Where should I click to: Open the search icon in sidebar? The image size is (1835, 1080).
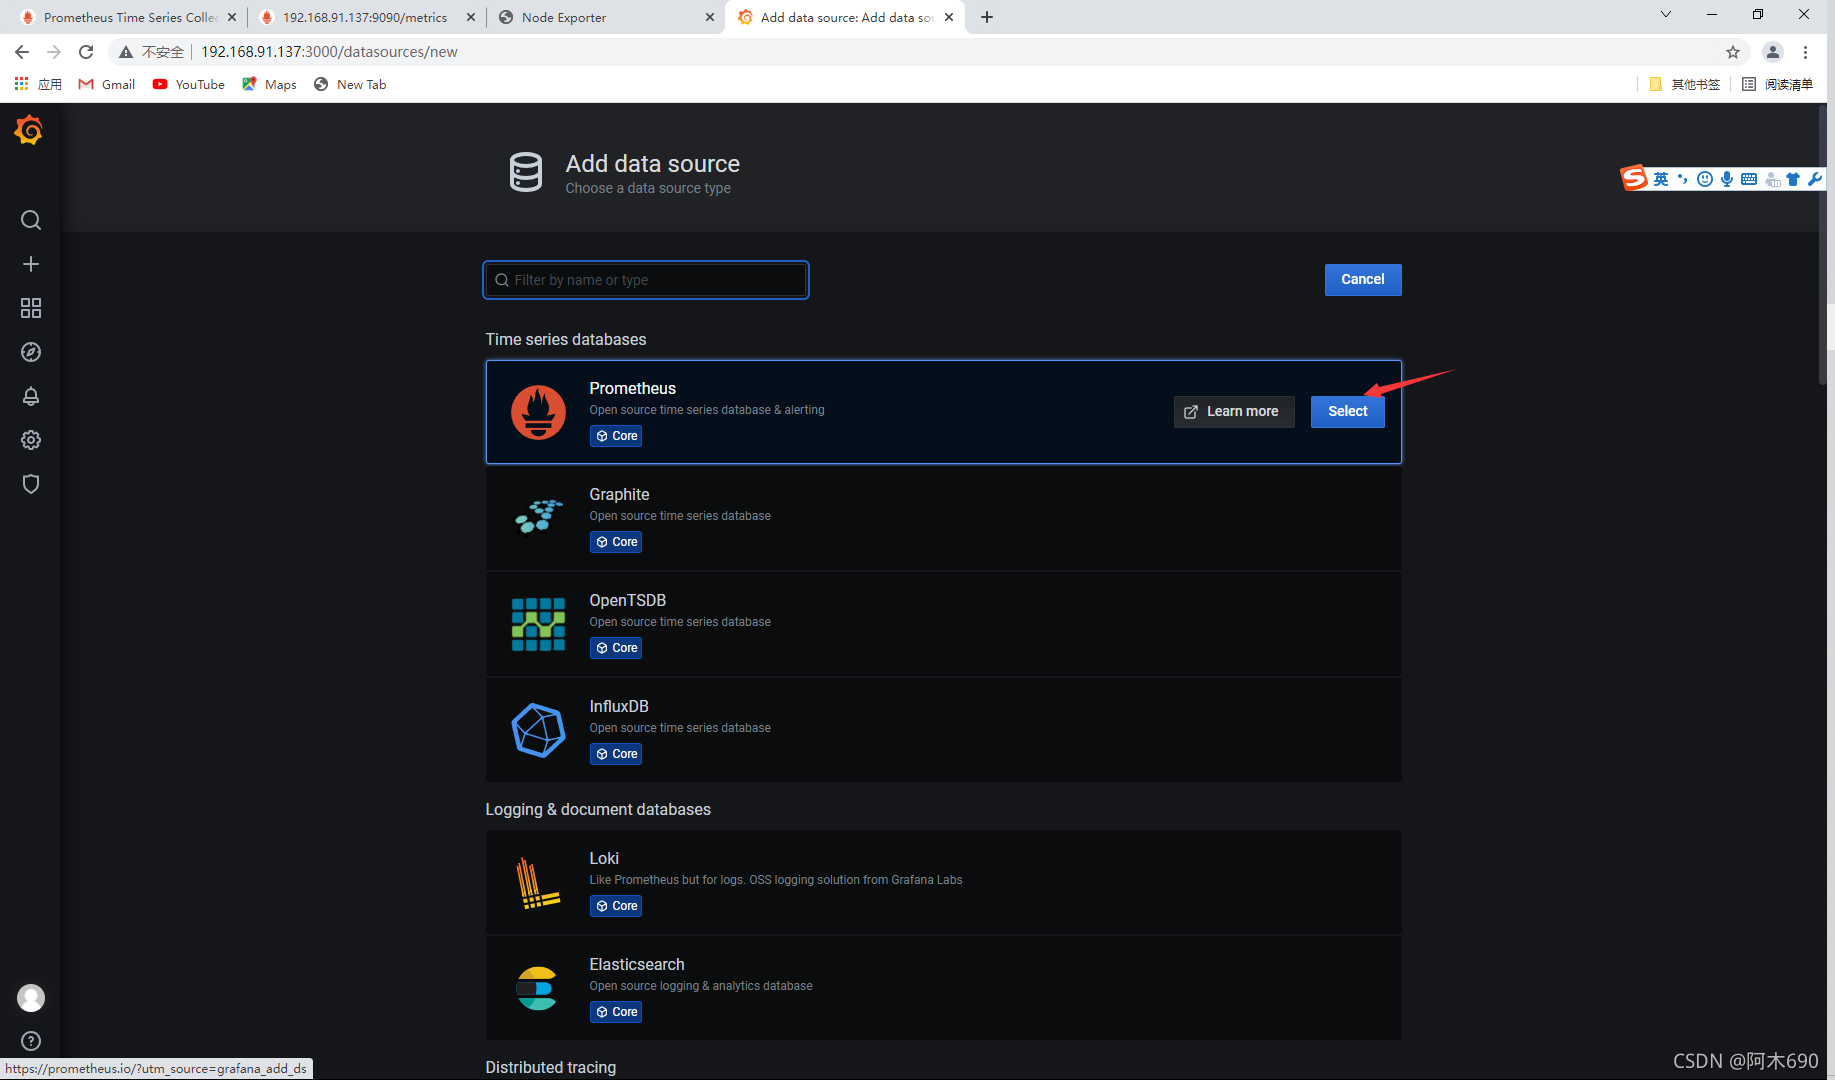tap(31, 220)
